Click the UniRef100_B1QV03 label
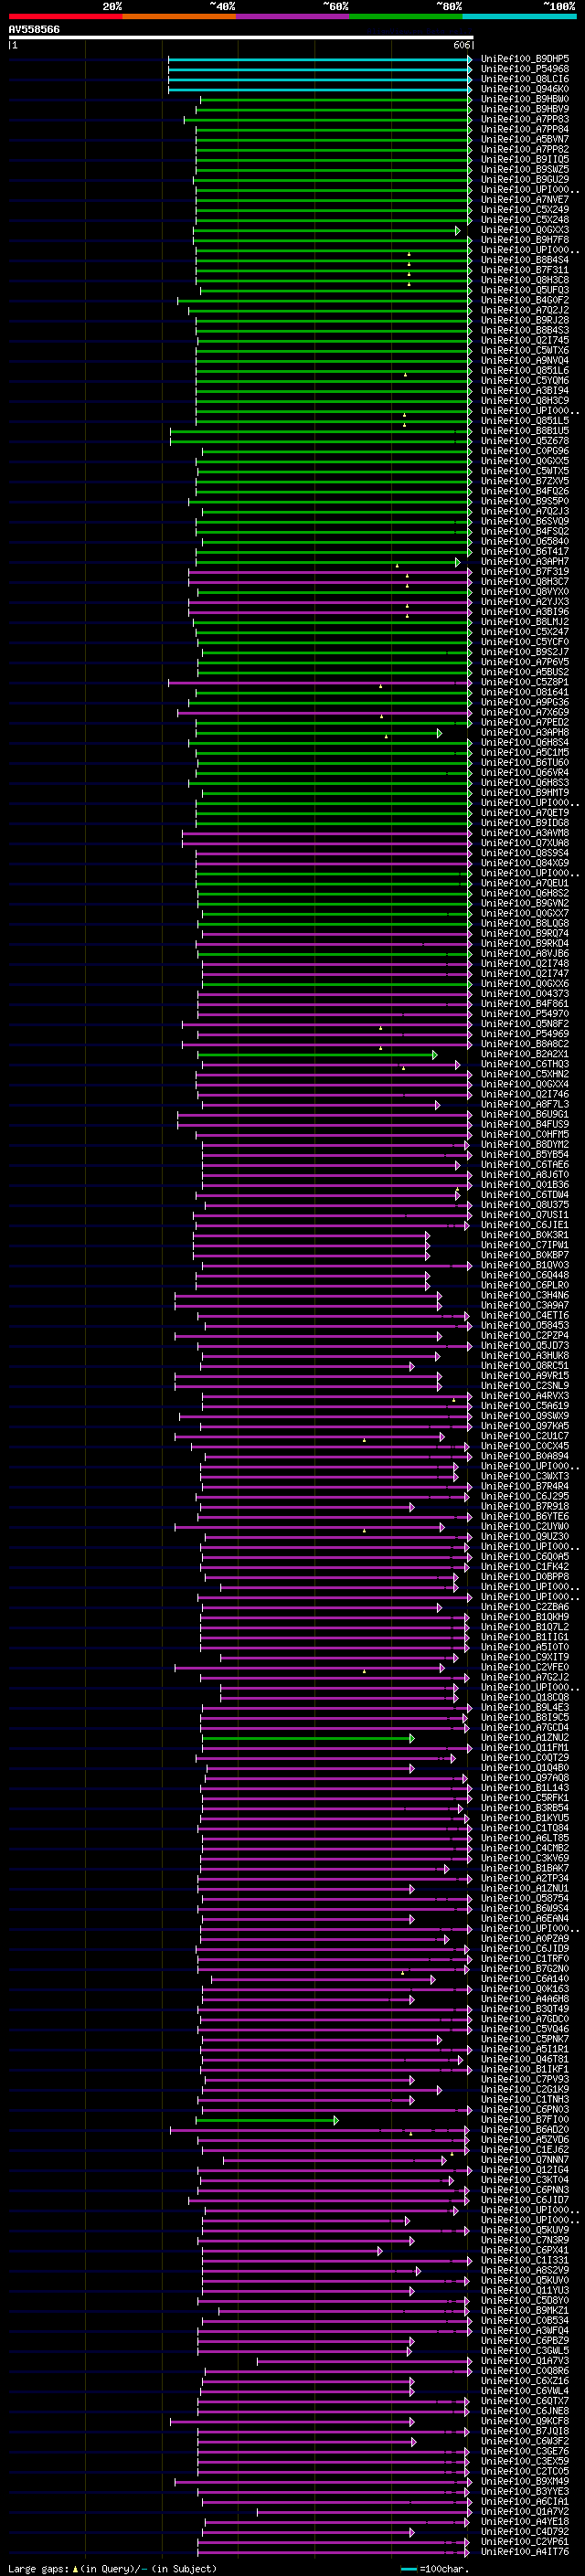This screenshot has width=585, height=2576. 525,1265
